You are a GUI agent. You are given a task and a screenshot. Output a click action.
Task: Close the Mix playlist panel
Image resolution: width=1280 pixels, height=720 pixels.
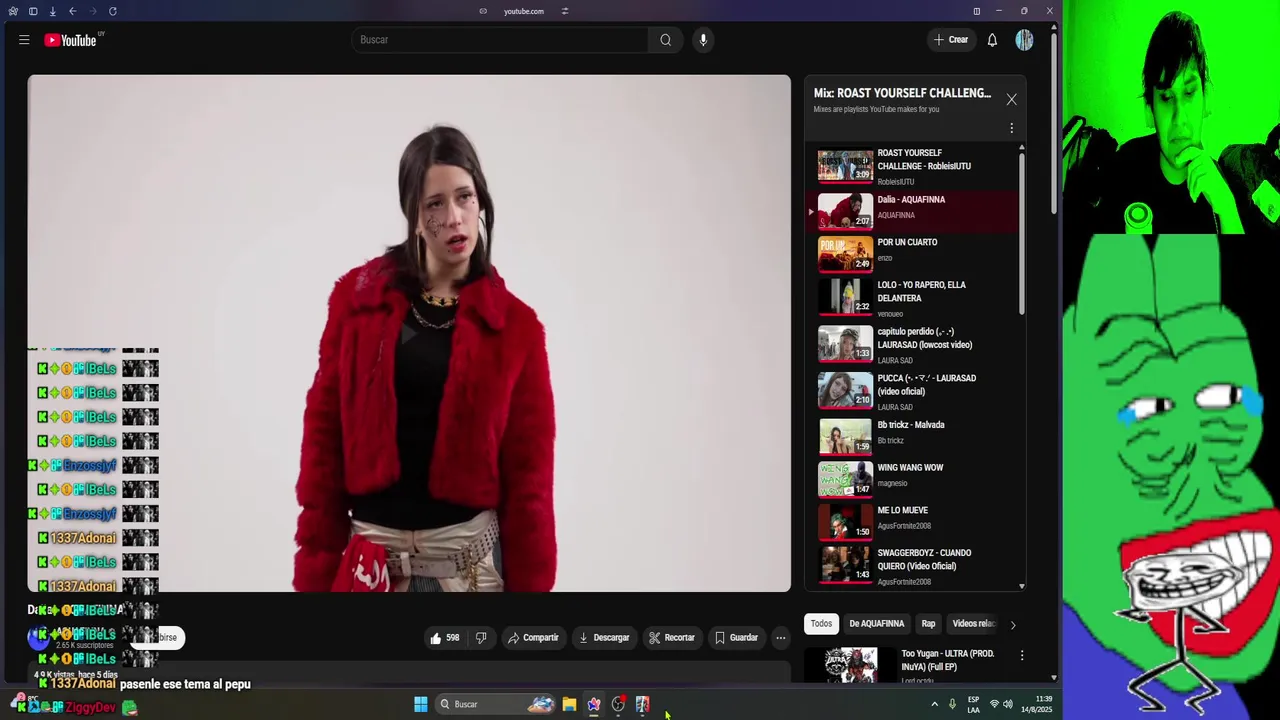coord(1011,100)
